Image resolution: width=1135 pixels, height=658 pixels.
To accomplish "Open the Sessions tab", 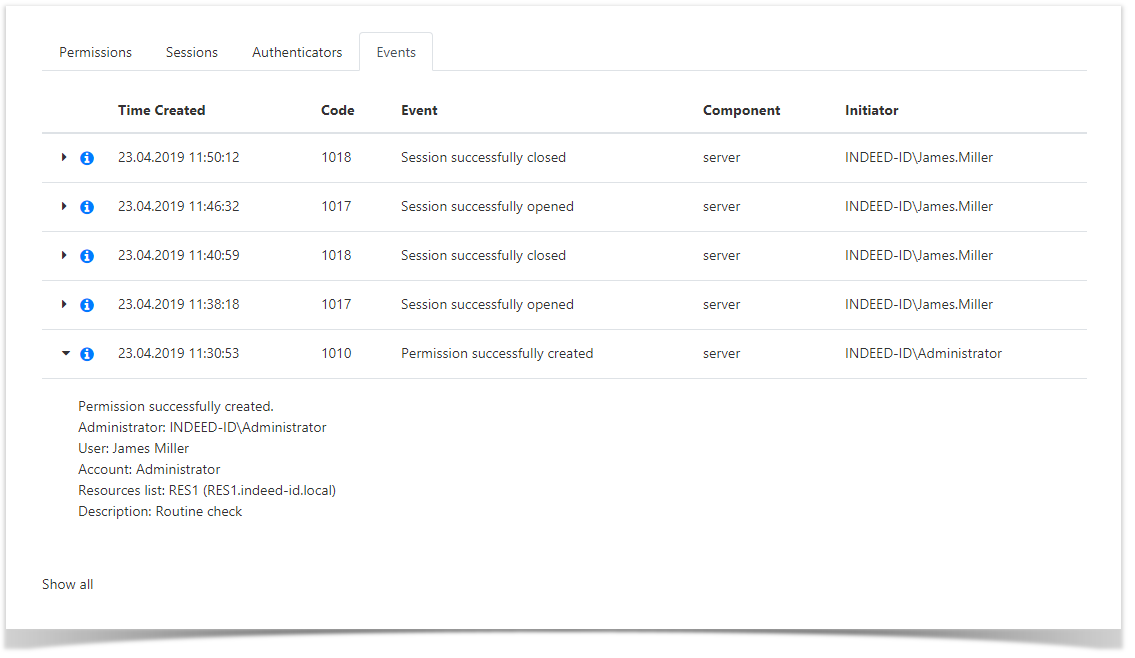I will point(191,52).
